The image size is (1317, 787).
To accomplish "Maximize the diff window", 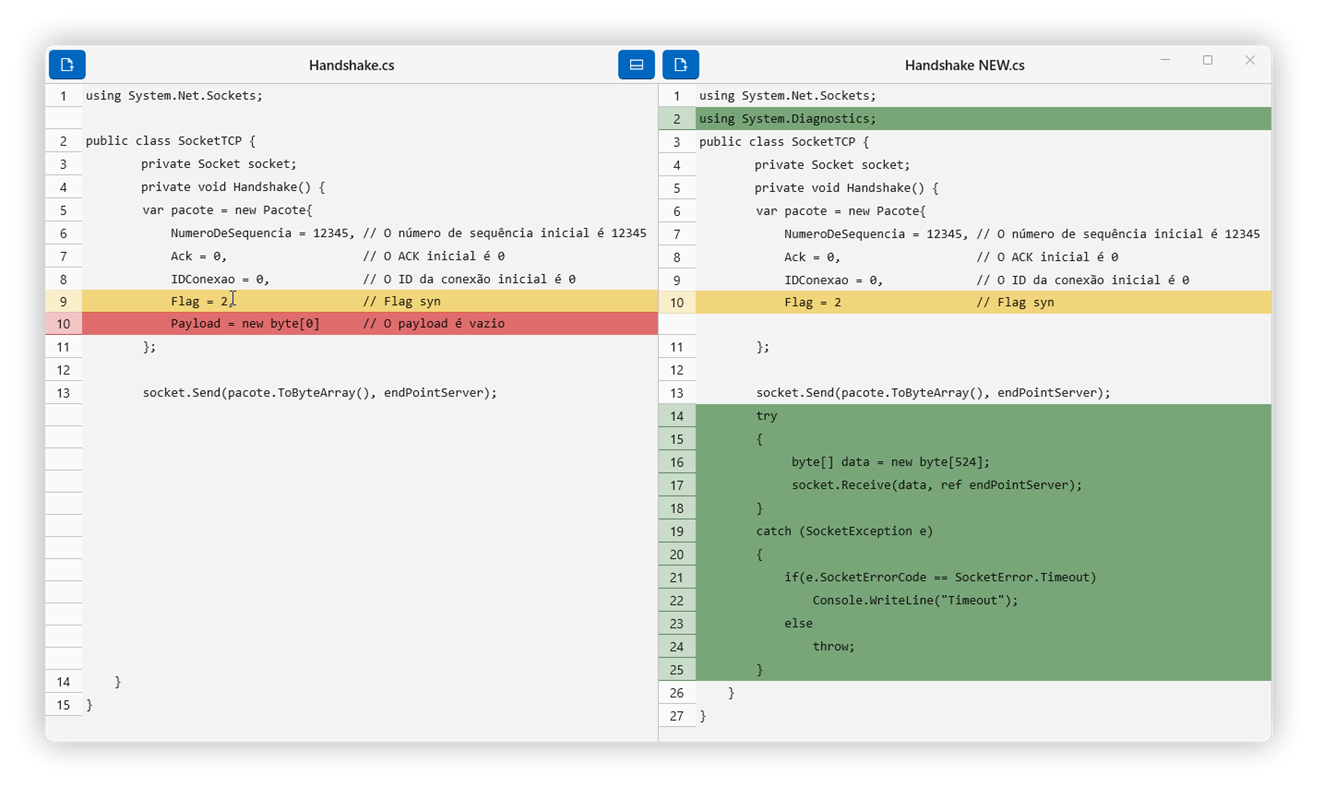I will 1207,61.
